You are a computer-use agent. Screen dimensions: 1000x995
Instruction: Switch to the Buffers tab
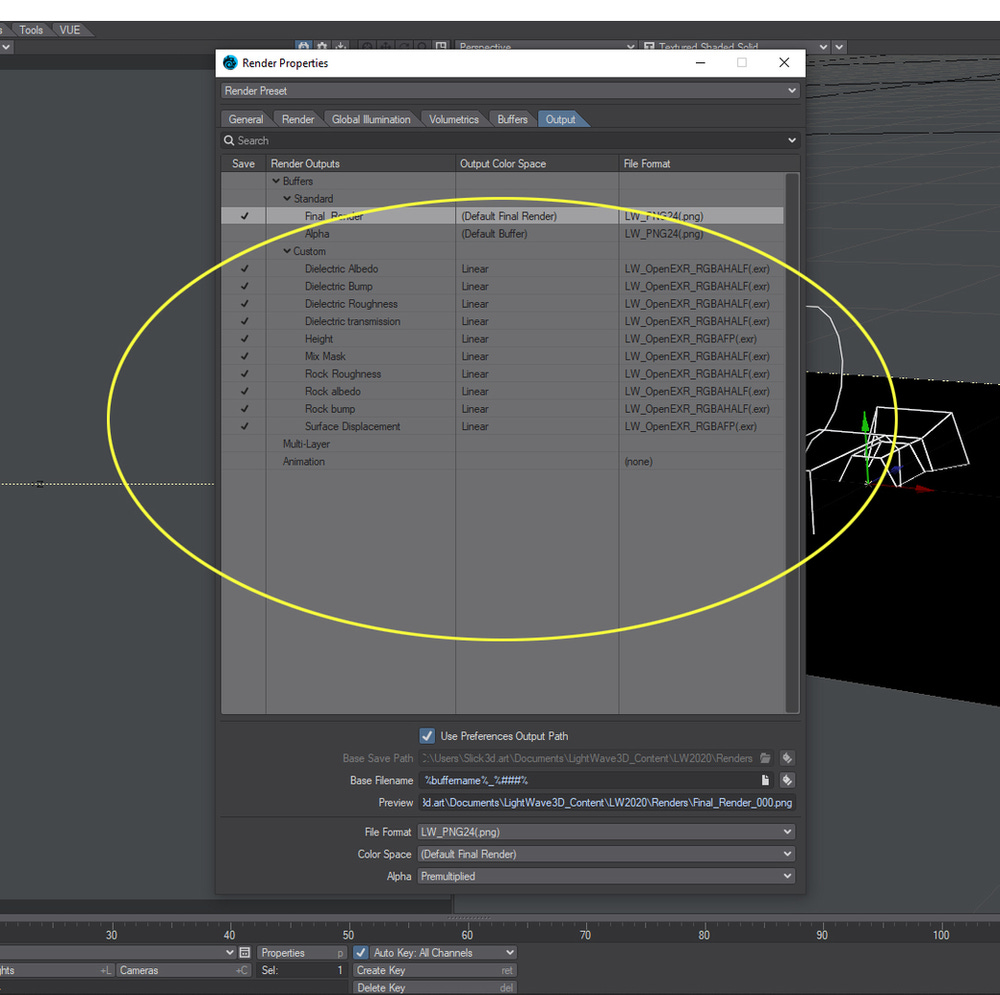[512, 119]
